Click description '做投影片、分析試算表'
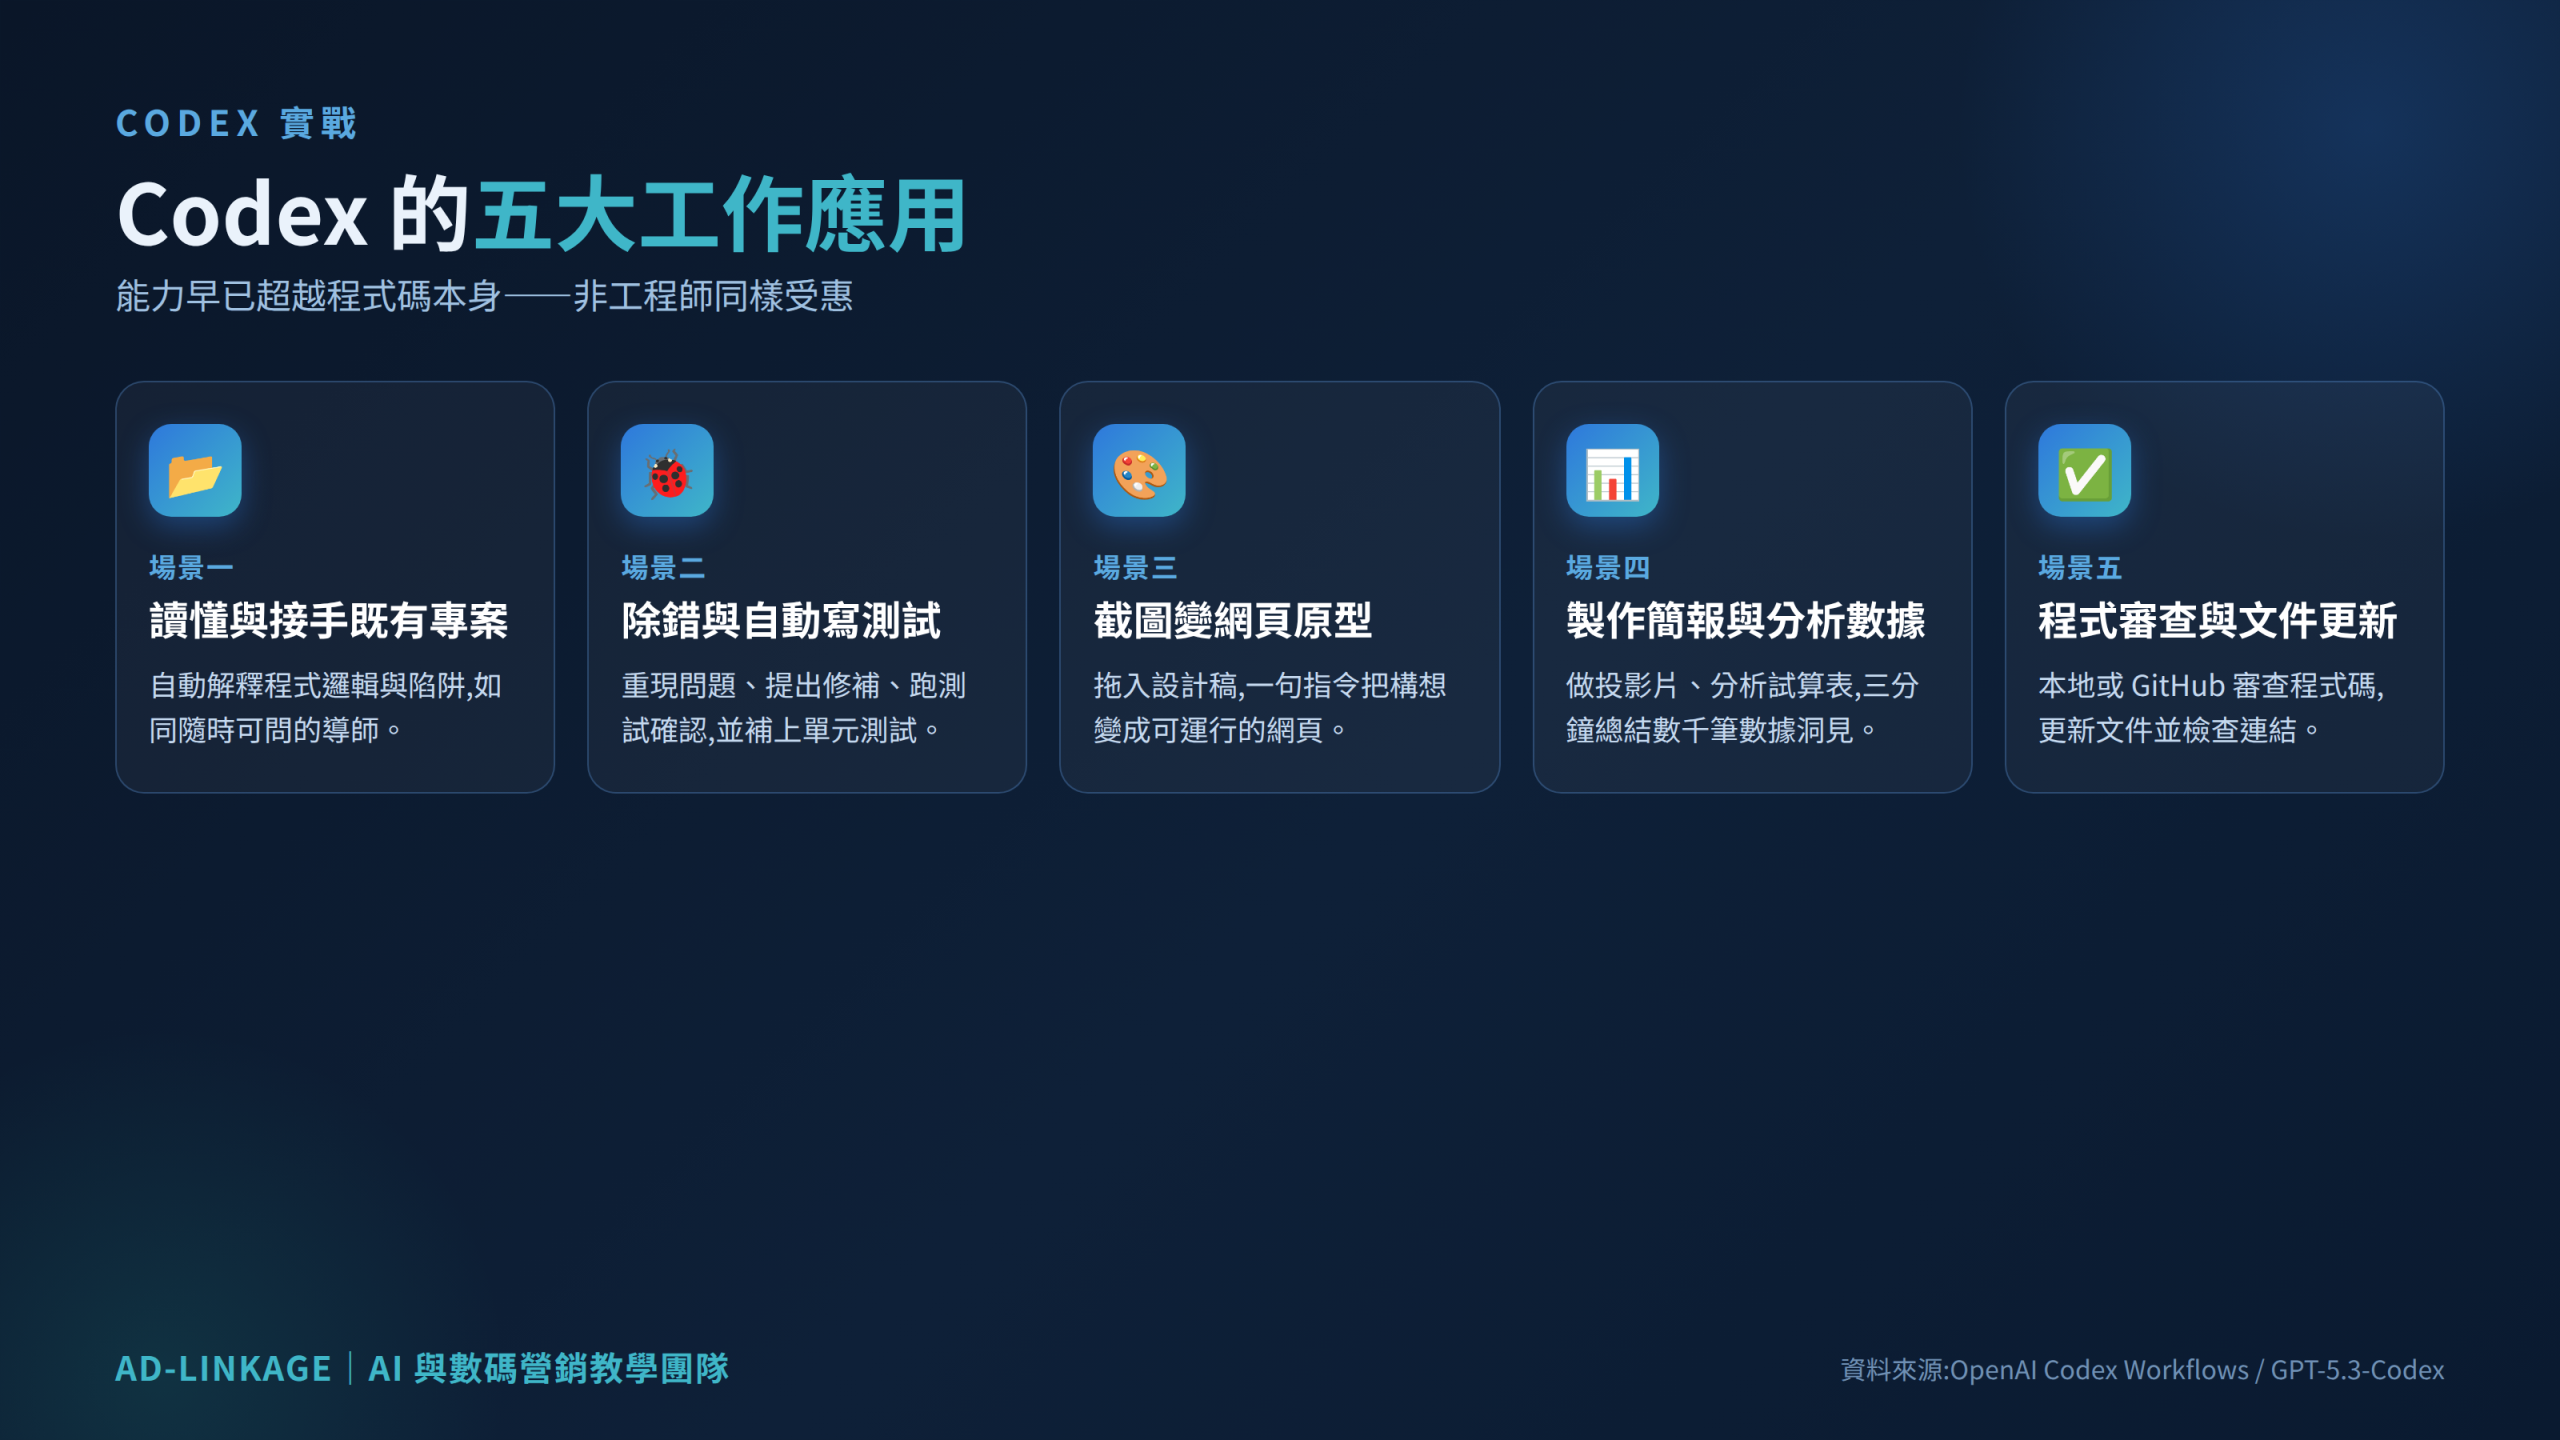The width and height of the screenshot is (2560, 1440). pyautogui.click(x=1710, y=686)
